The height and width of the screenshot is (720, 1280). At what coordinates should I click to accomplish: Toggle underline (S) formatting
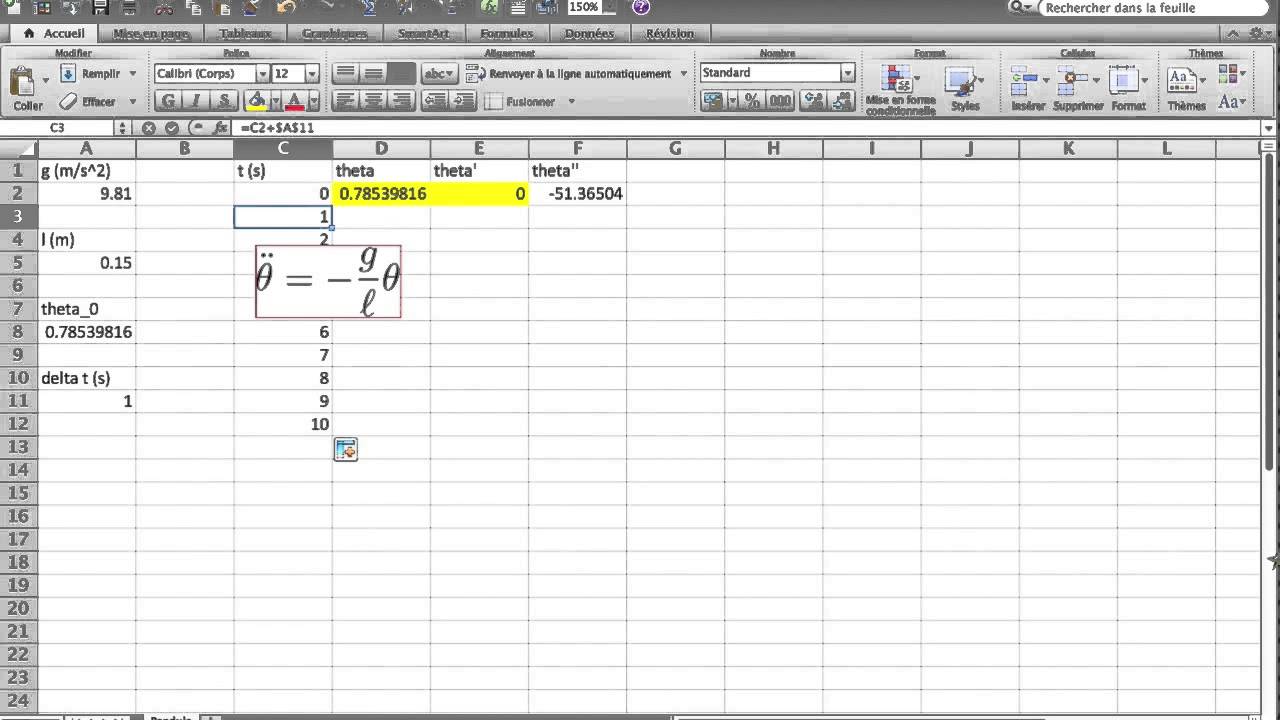coord(224,101)
